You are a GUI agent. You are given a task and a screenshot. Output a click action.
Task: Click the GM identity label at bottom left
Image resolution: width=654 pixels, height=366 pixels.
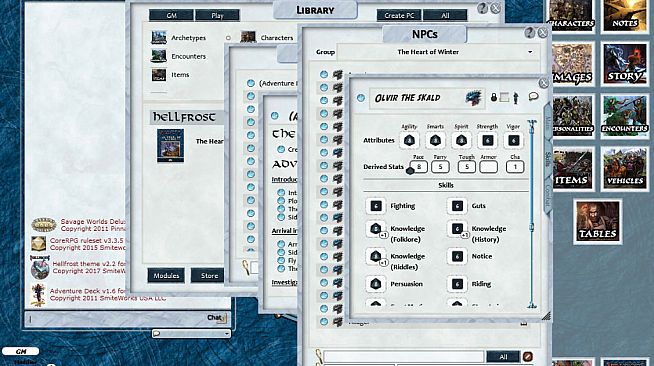(x=20, y=351)
